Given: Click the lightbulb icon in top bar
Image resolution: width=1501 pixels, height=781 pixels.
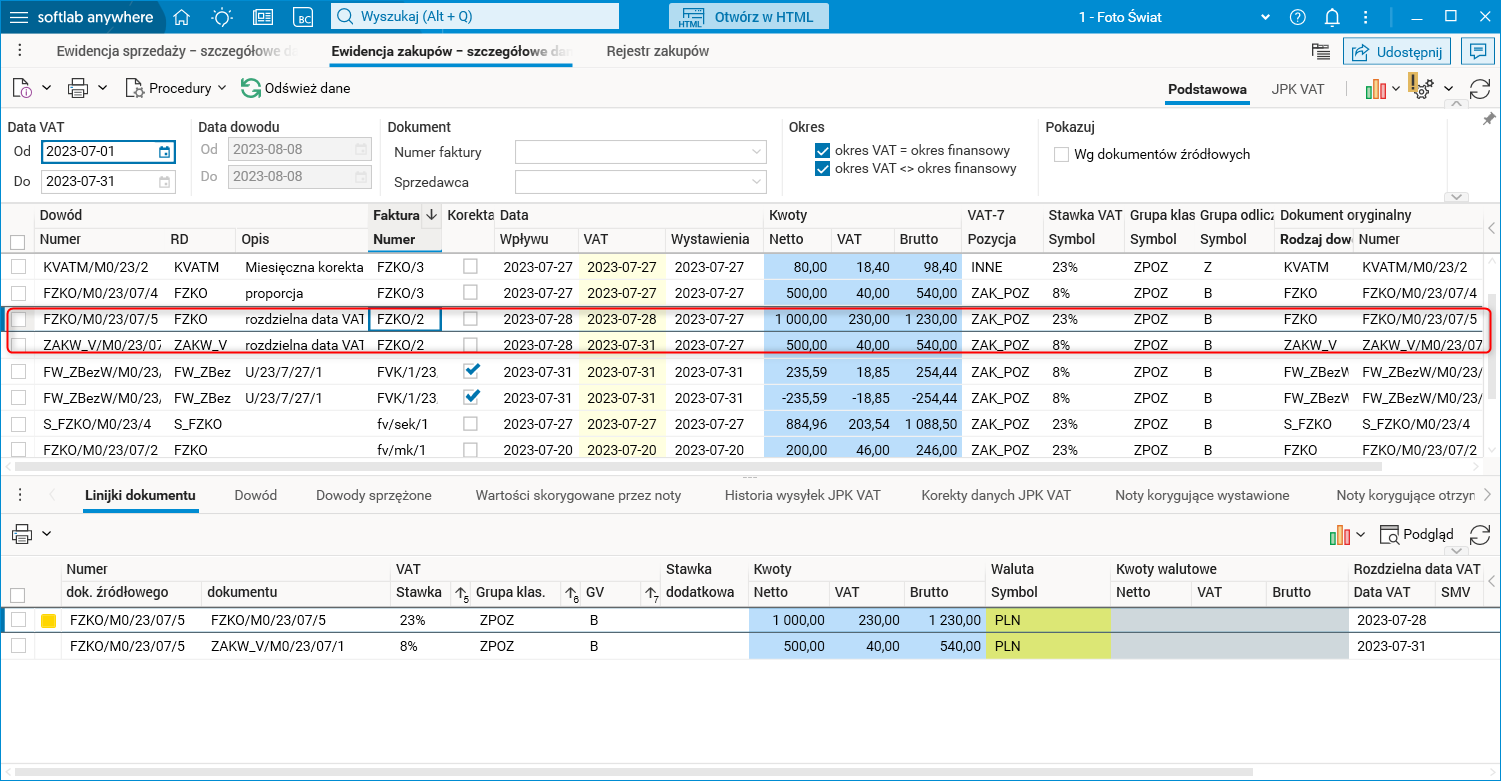Looking at the screenshot, I should [x=222, y=17].
